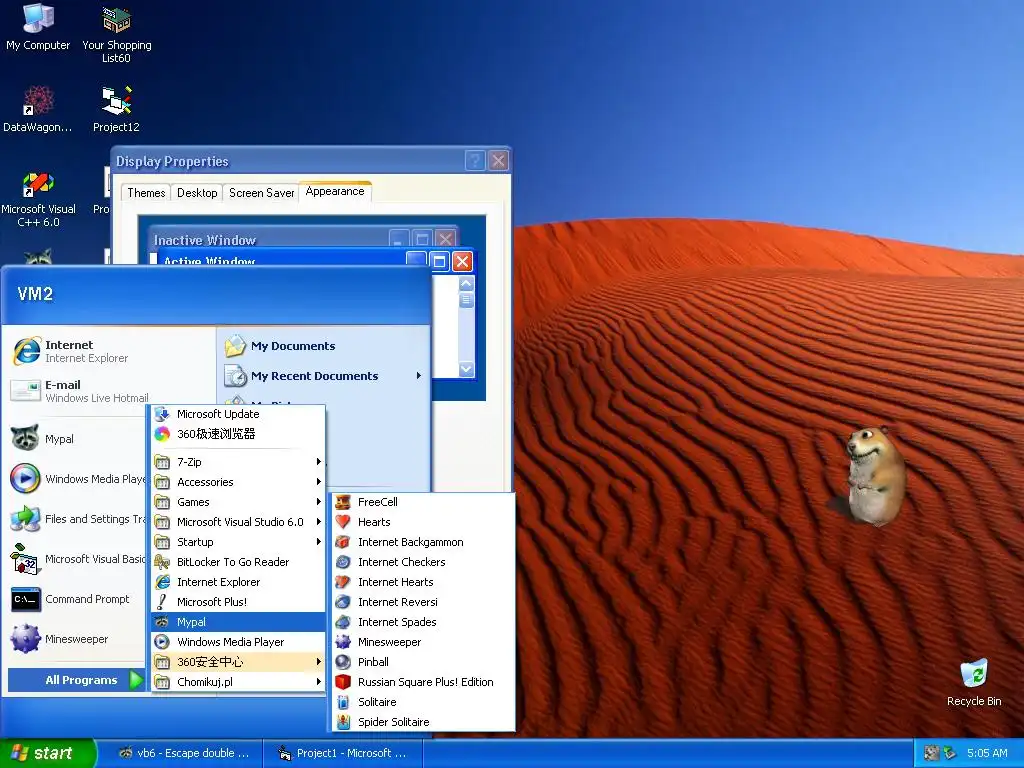1024x768 pixels.
Task: Expand the 7-Zip program folder
Action: coord(238,462)
